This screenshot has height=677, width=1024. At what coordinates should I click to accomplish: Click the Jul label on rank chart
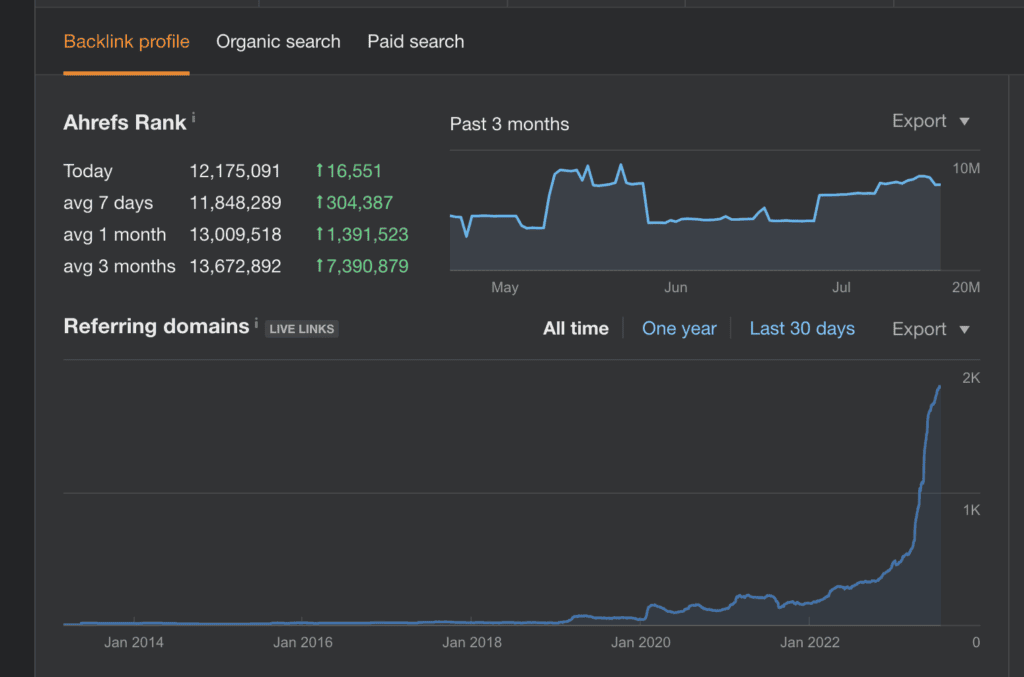coord(841,287)
